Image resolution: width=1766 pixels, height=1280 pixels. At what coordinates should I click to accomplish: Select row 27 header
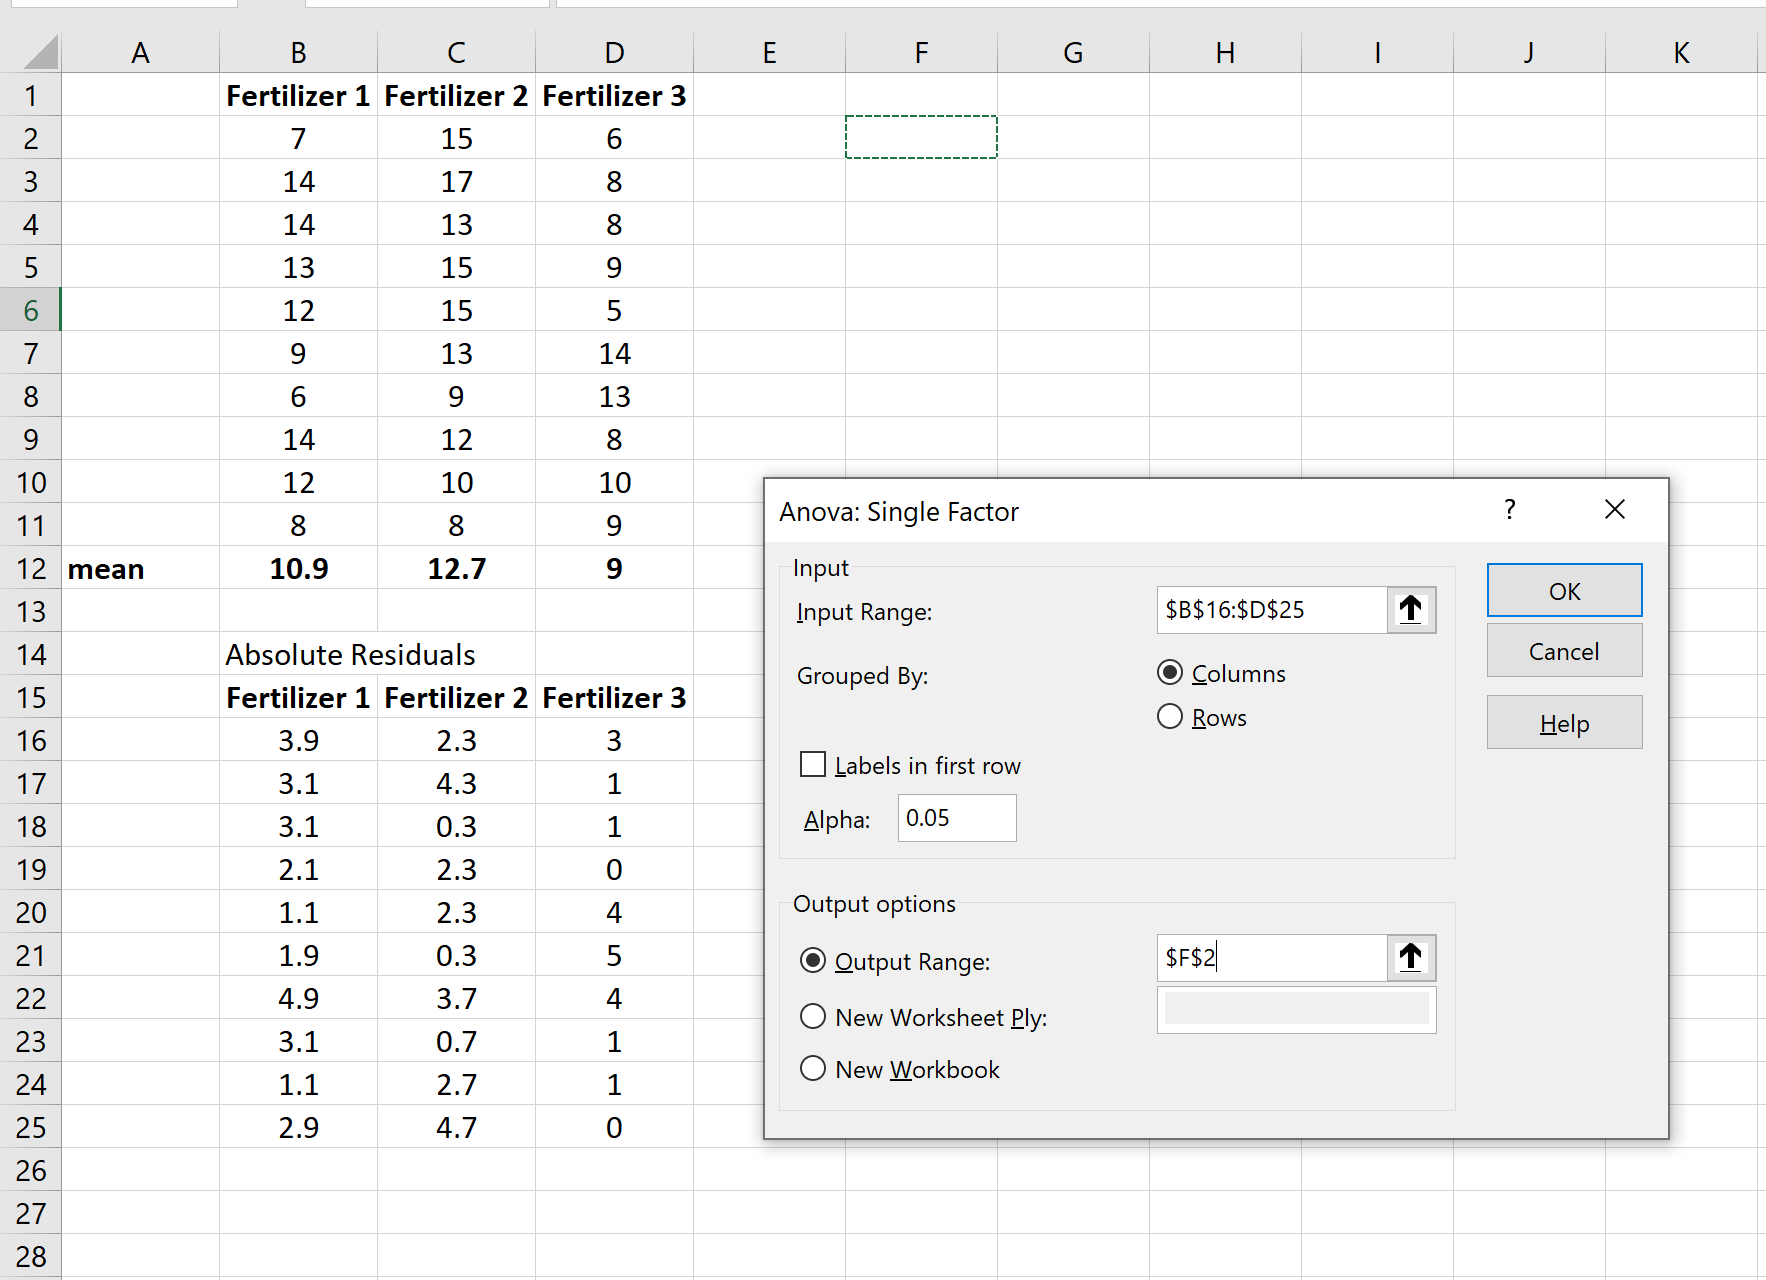30,1213
